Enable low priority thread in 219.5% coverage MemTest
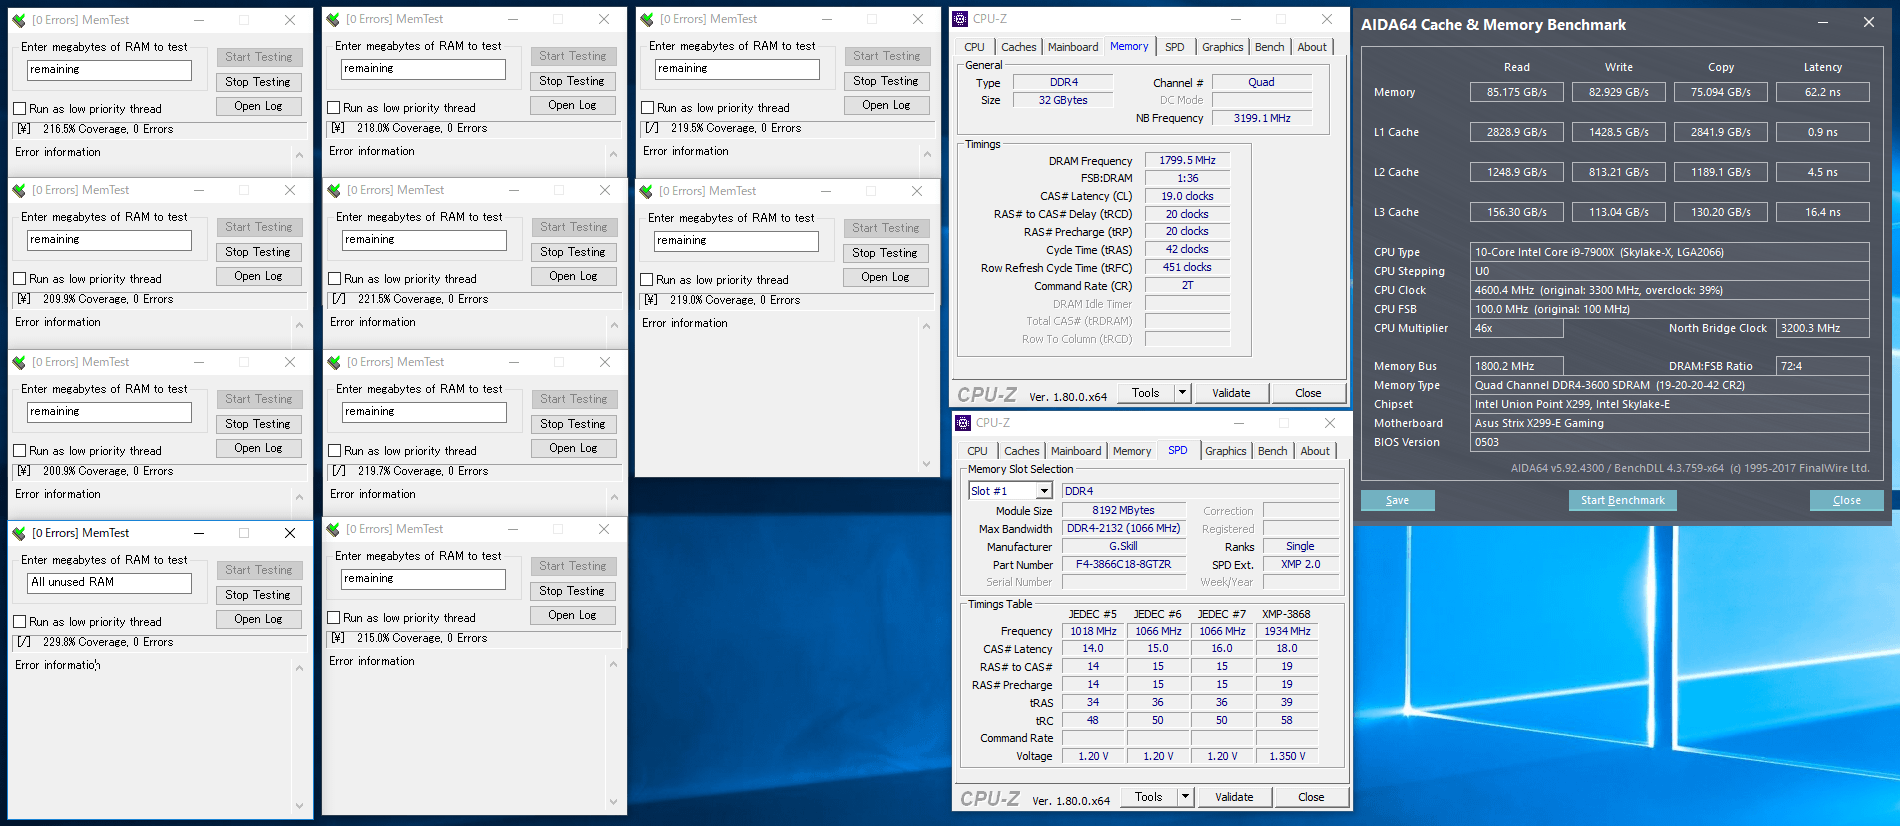Viewport: 1900px width, 826px height. click(x=648, y=108)
